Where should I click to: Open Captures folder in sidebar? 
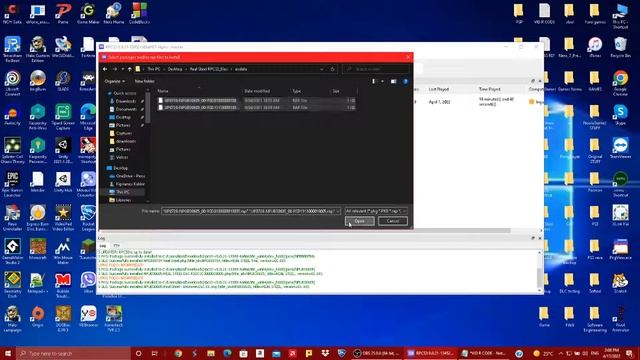coord(123,133)
